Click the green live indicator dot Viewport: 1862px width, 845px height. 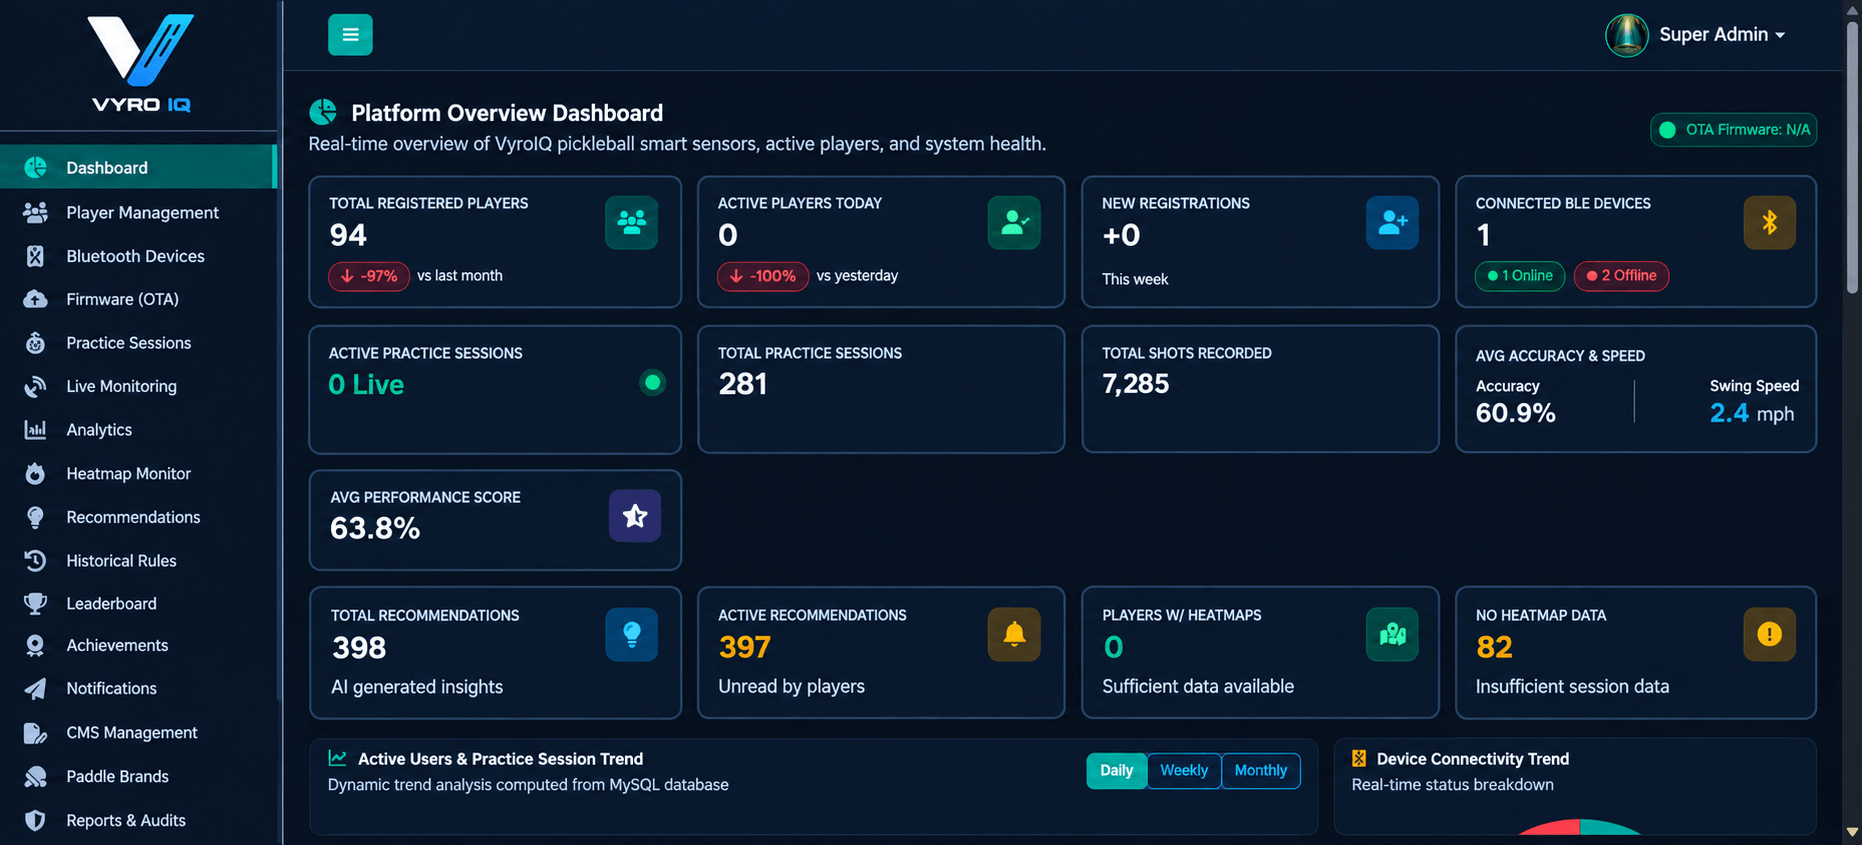(652, 382)
